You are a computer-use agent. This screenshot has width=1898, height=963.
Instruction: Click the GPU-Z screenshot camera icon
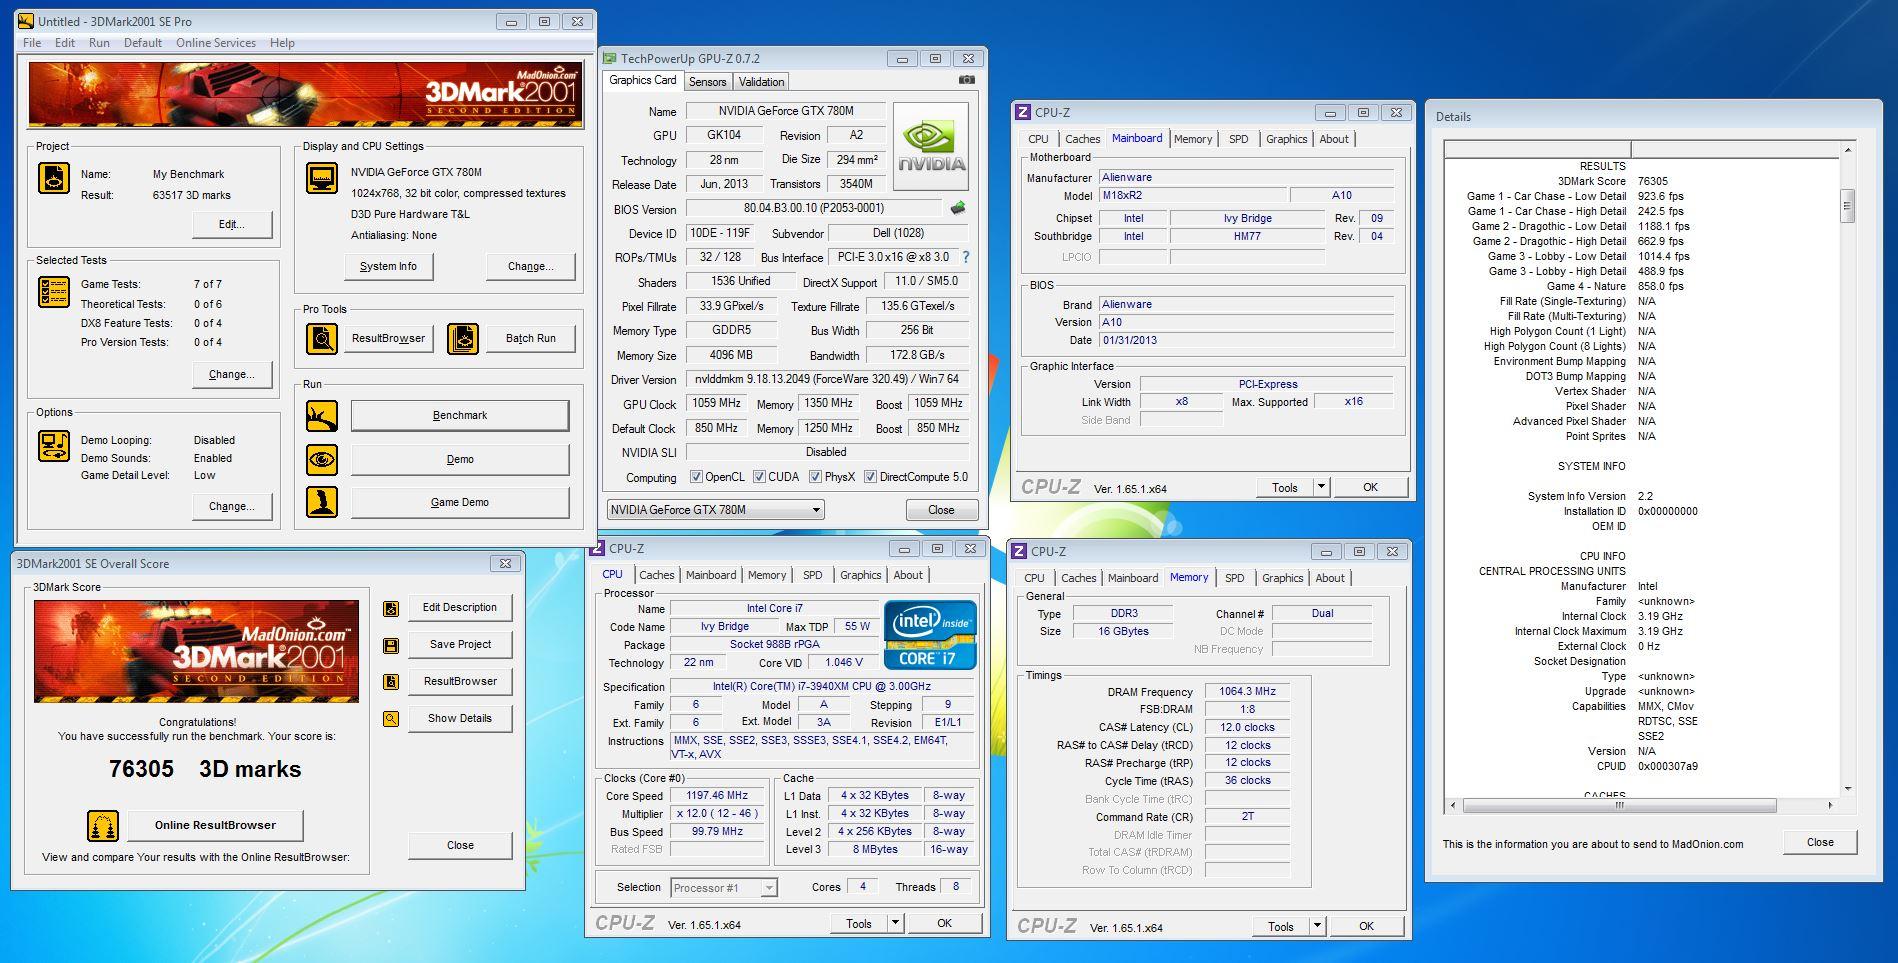(966, 80)
